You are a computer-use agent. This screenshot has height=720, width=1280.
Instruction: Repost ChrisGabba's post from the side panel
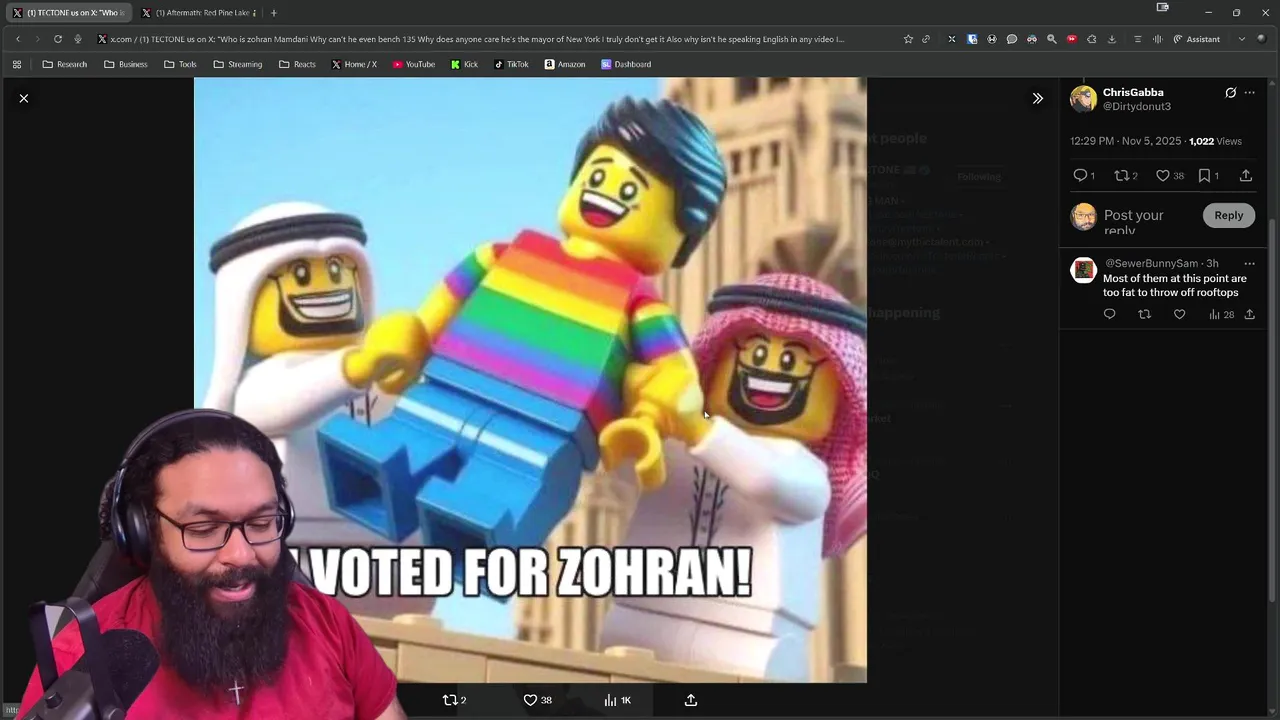(x=1126, y=175)
